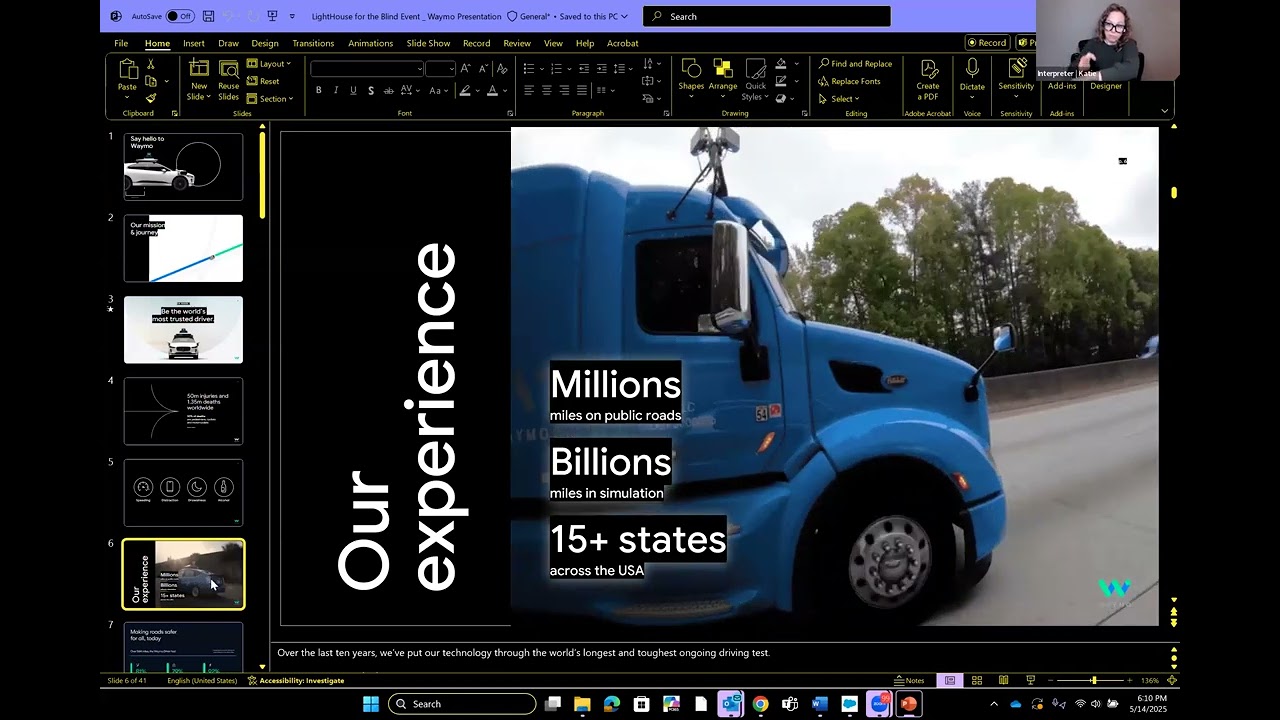Viewport: 1280px width, 720px height.
Task: Toggle Normal view button in status bar
Action: click(950, 680)
